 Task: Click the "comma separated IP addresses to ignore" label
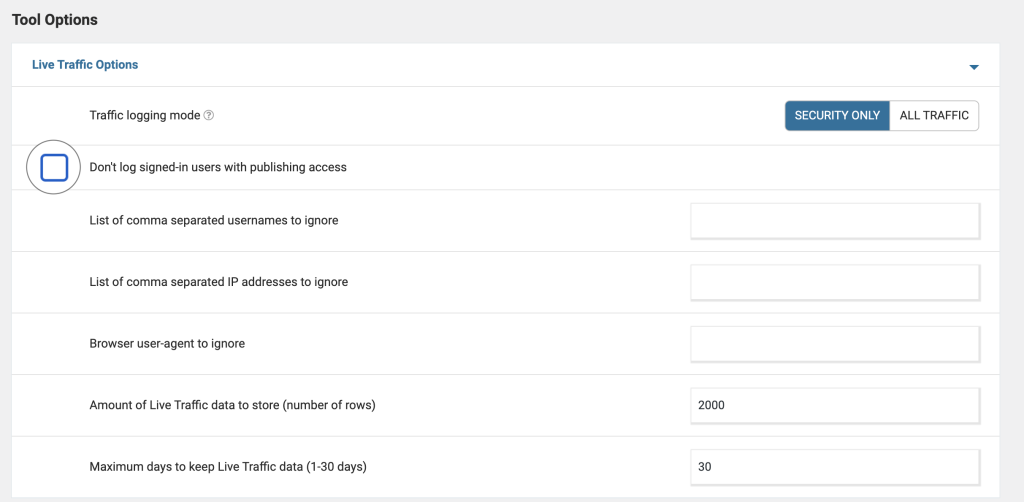click(219, 282)
